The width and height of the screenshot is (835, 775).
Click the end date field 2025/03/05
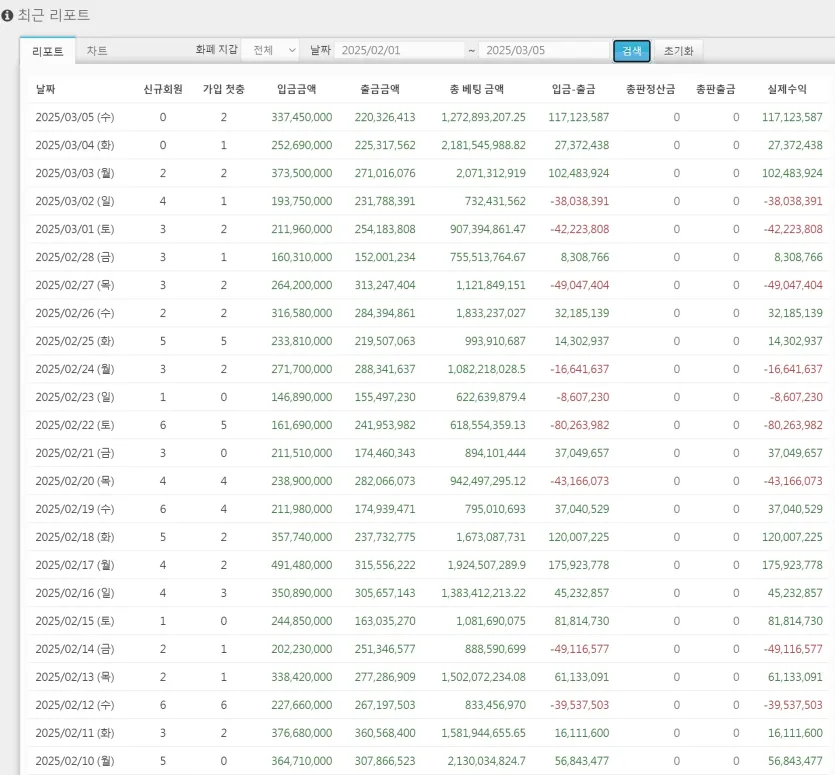coord(544,50)
